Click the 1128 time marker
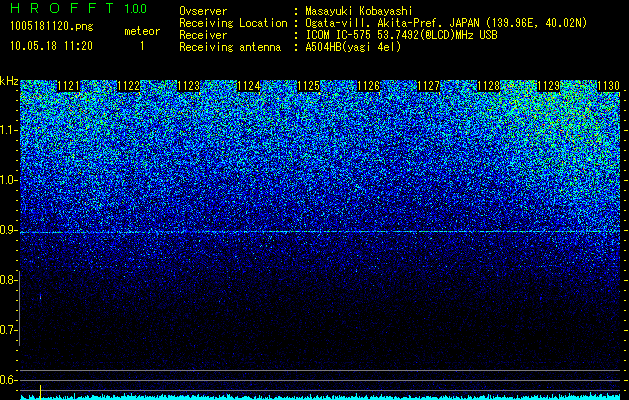The image size is (629, 400). pos(489,86)
